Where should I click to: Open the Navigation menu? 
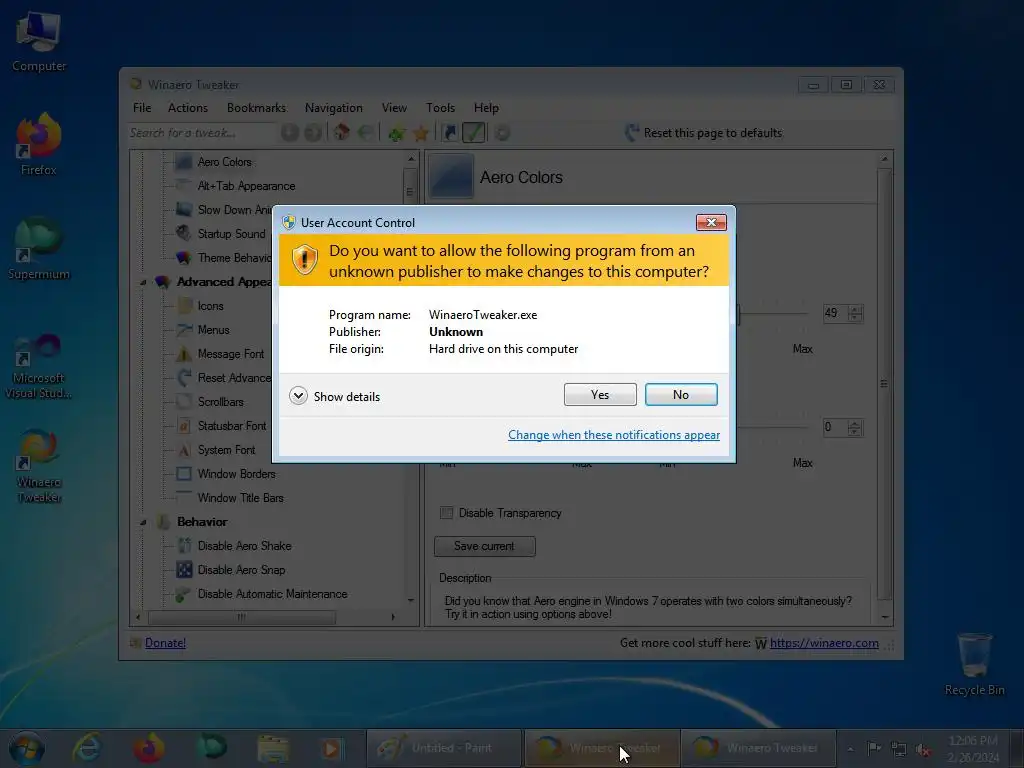[x=334, y=108]
